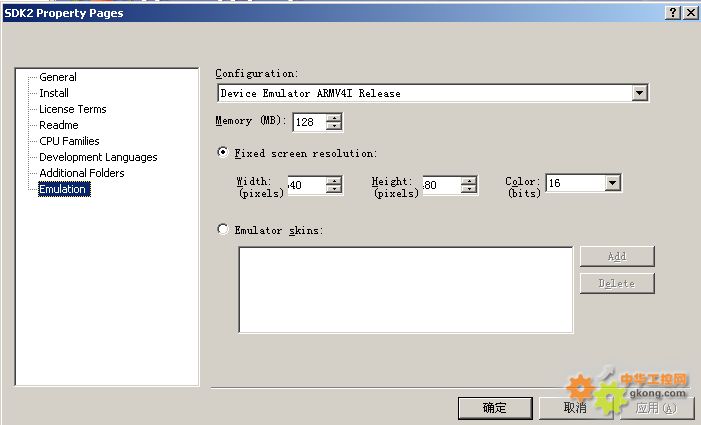Confirm with the 确定 button
This screenshot has width=701, height=425.
click(495, 408)
